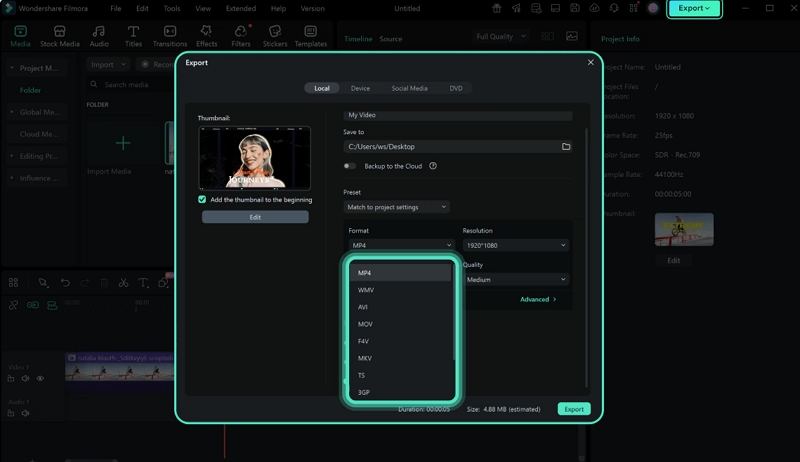Click the Project Info thumbnail image
This screenshot has height=462, width=800.
tap(684, 229)
